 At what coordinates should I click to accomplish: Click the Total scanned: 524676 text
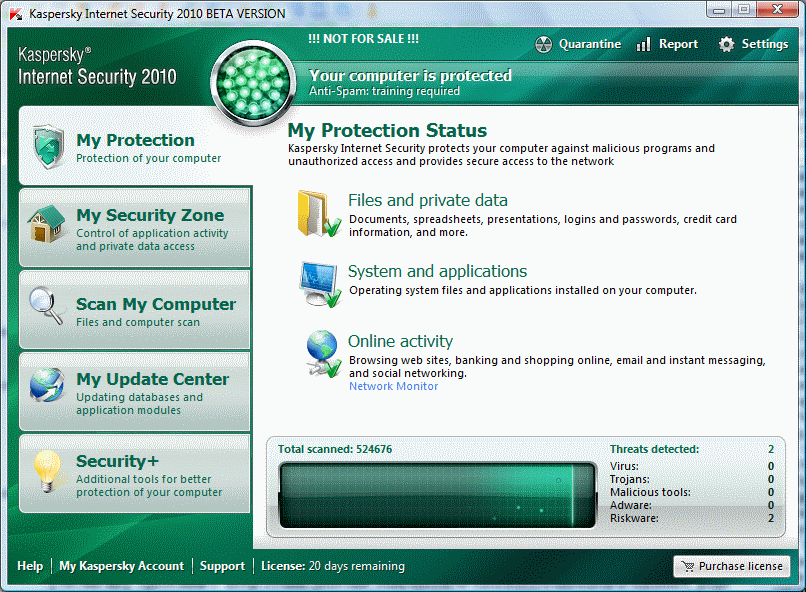click(335, 449)
